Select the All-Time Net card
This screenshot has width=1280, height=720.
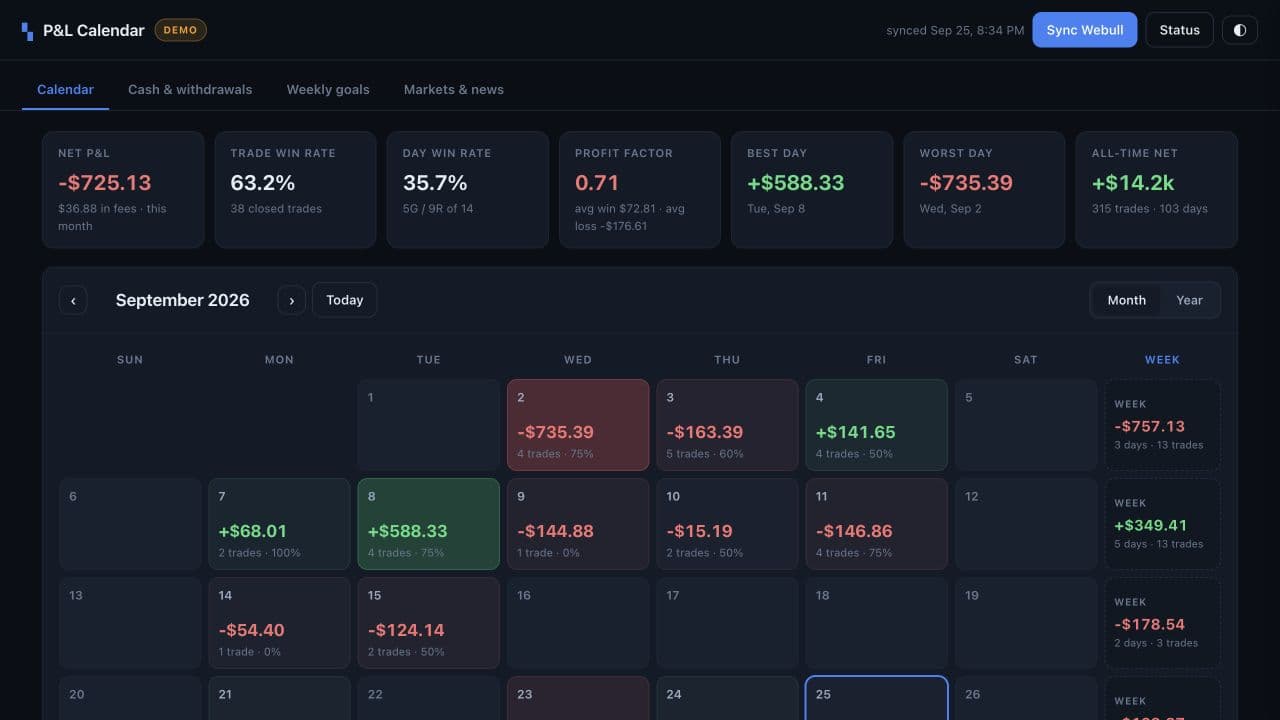tap(1156, 189)
